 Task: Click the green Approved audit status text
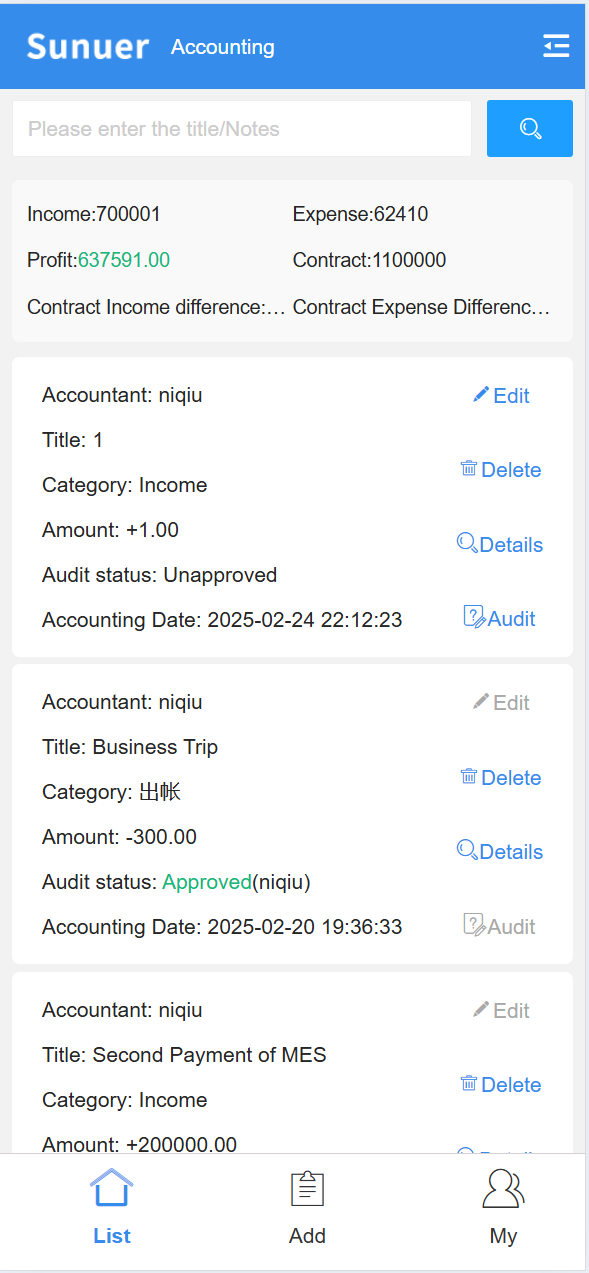coord(207,882)
